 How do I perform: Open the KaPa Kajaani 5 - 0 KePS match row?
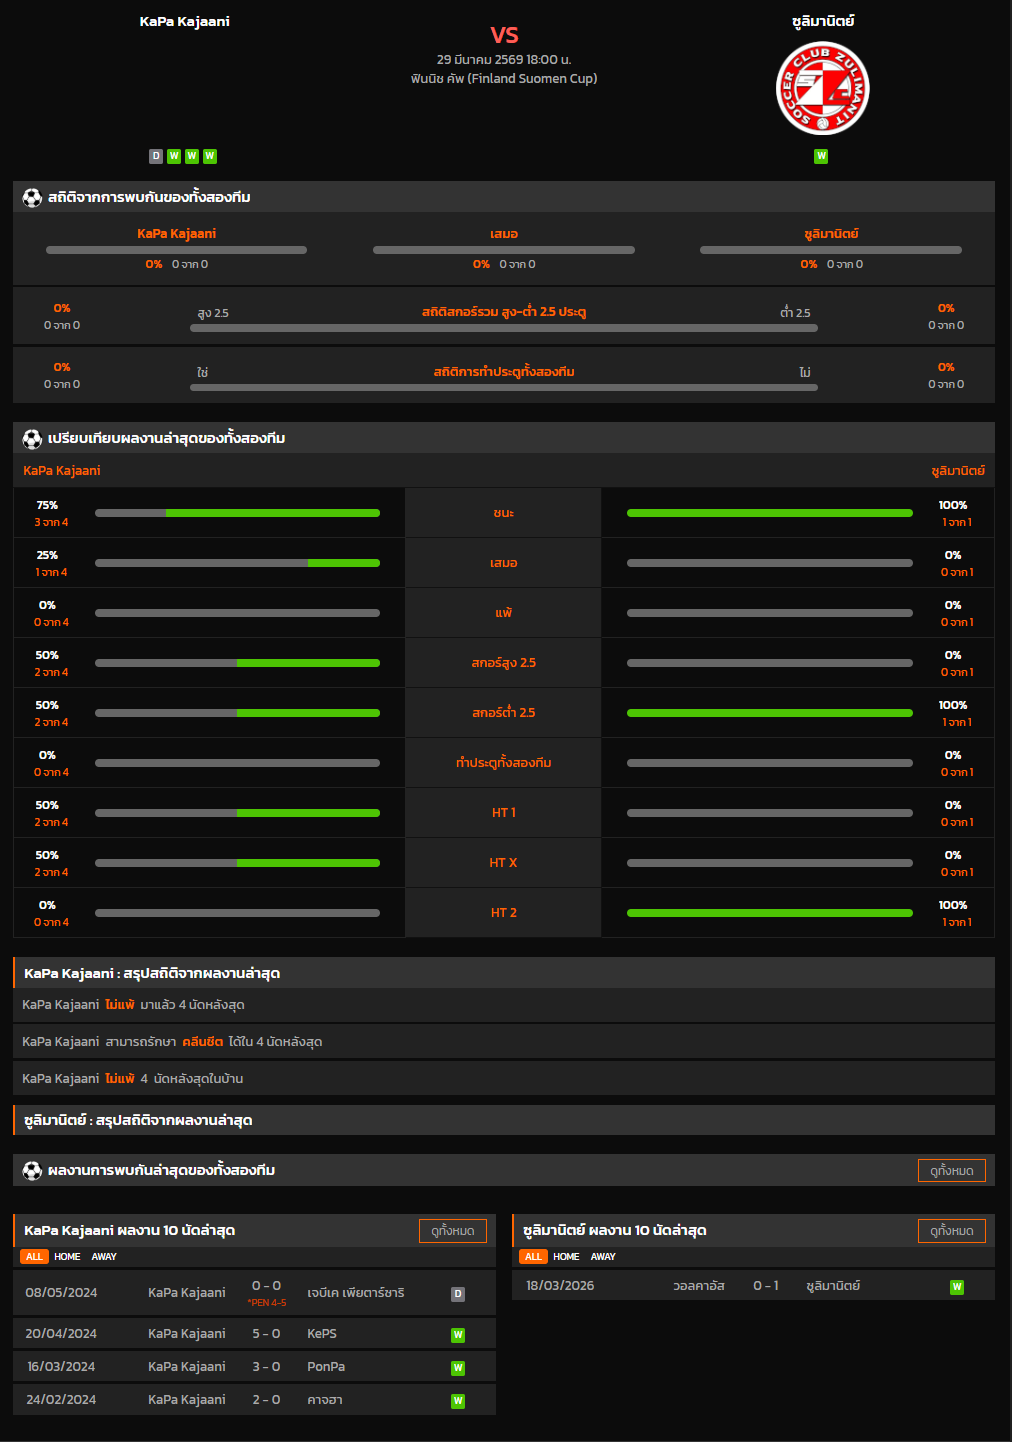(254, 1334)
